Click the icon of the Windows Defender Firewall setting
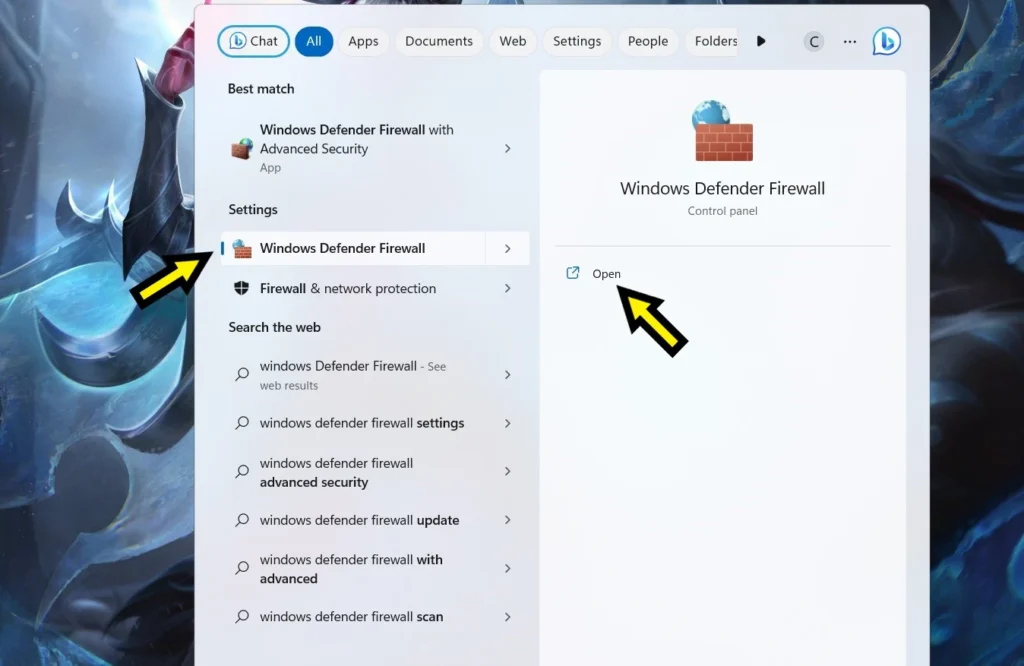 coord(242,248)
